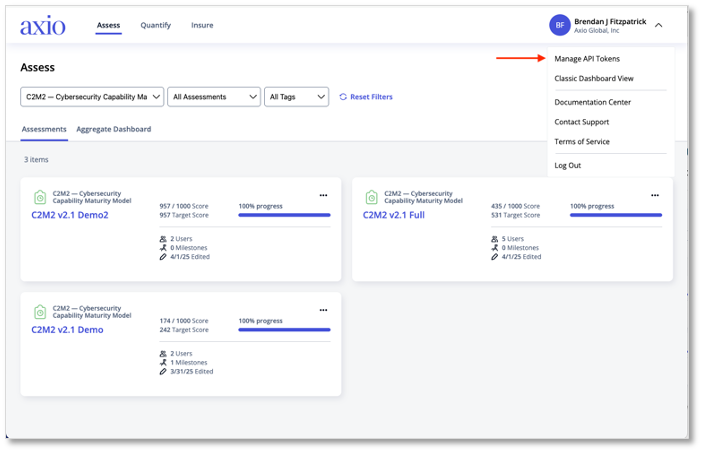Click the shield icon on C2M2 v2.1 Demo2 card
Image resolution: width=702 pixels, height=452 pixels.
tap(40, 198)
